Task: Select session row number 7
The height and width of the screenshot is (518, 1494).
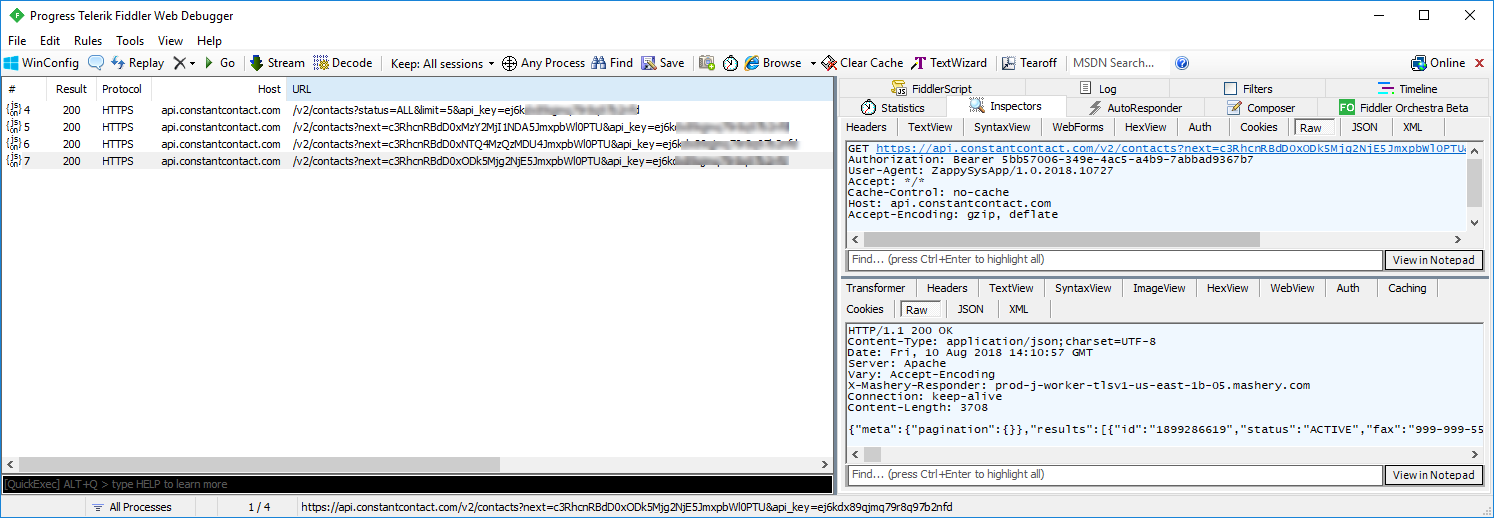Action: [417, 161]
